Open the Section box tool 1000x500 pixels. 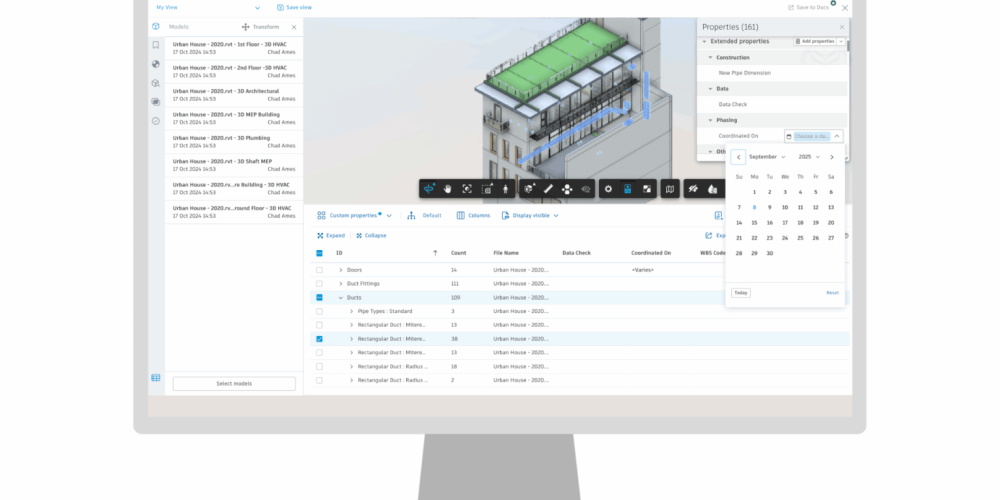(x=529, y=189)
